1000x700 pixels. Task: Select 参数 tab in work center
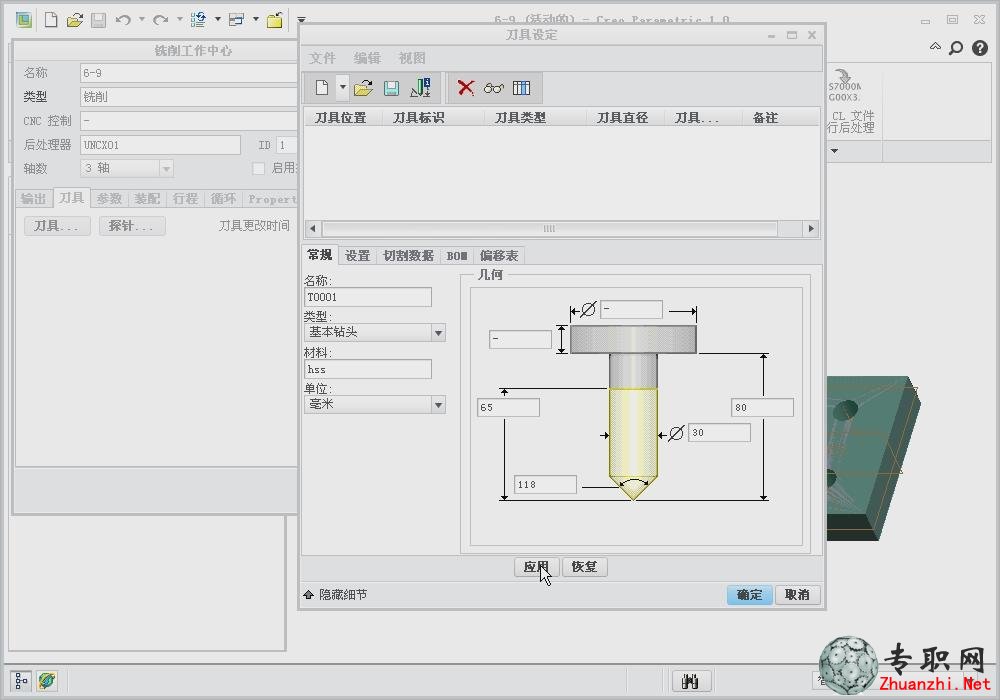[109, 199]
